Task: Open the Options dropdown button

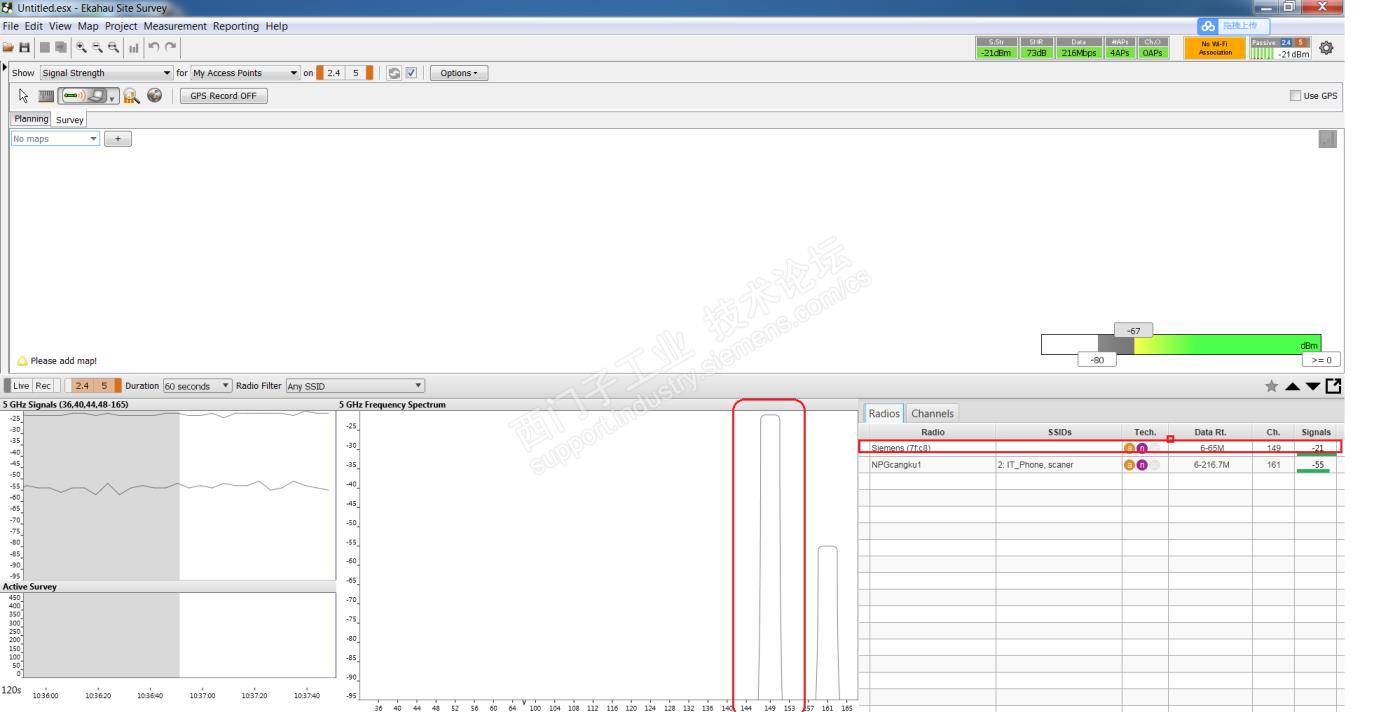Action: point(459,73)
